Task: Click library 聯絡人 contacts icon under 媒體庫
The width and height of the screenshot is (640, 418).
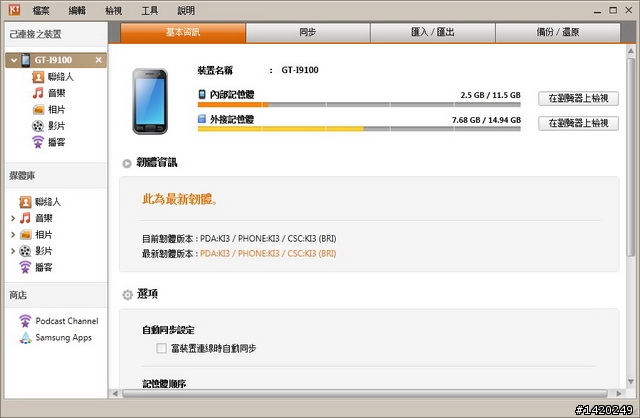Action: point(25,202)
